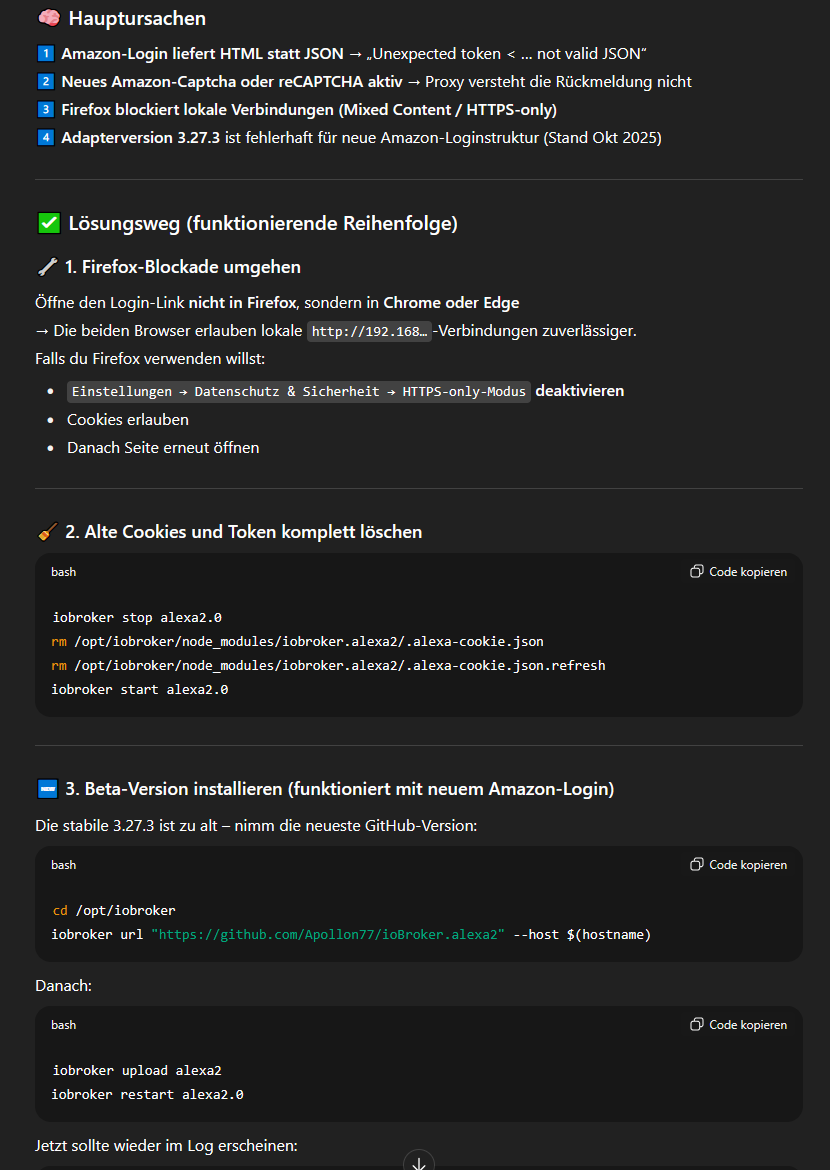Click the number 4 emoji before Adapterversion 3.27.3
This screenshot has height=1170, width=830.
[x=45, y=138]
